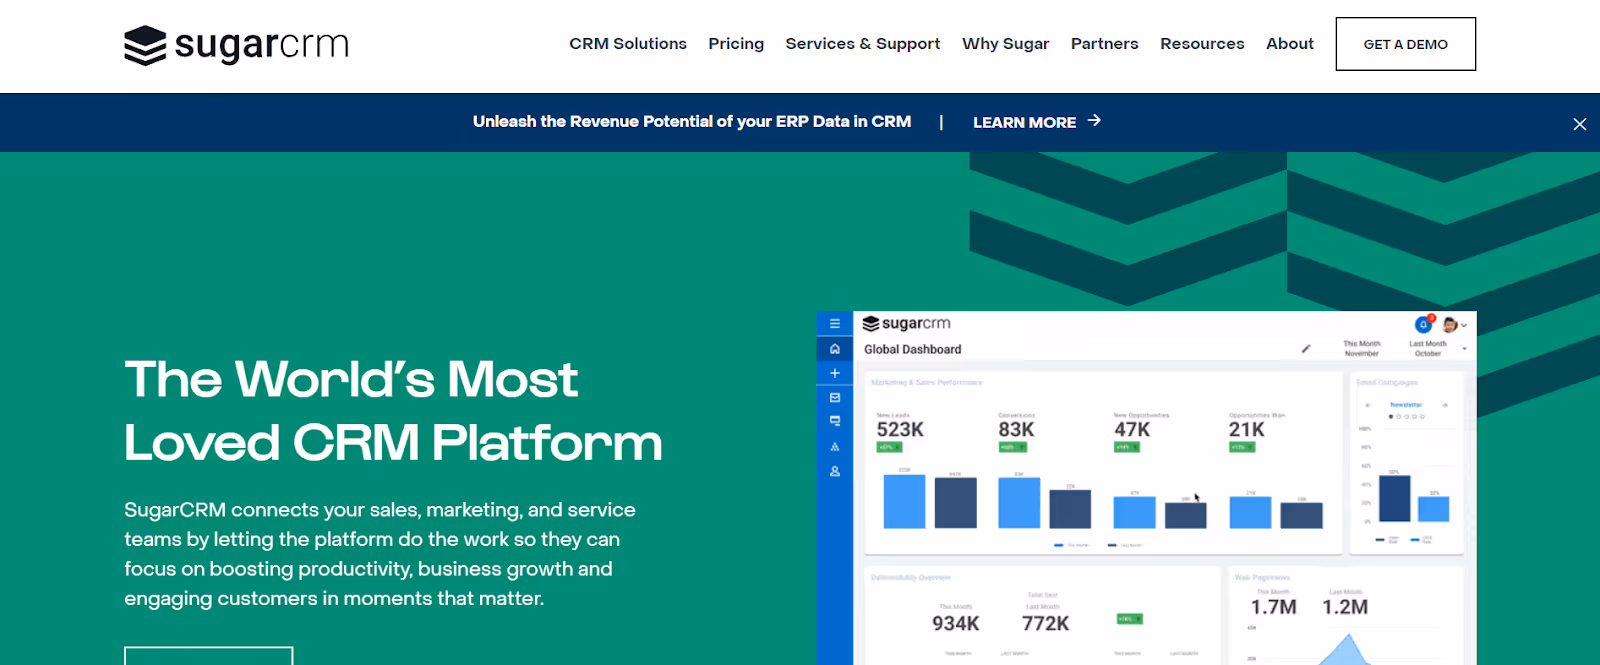This screenshot has width=1600, height=665.
Task: Click the Global Dashboard title
Action: [913, 349]
